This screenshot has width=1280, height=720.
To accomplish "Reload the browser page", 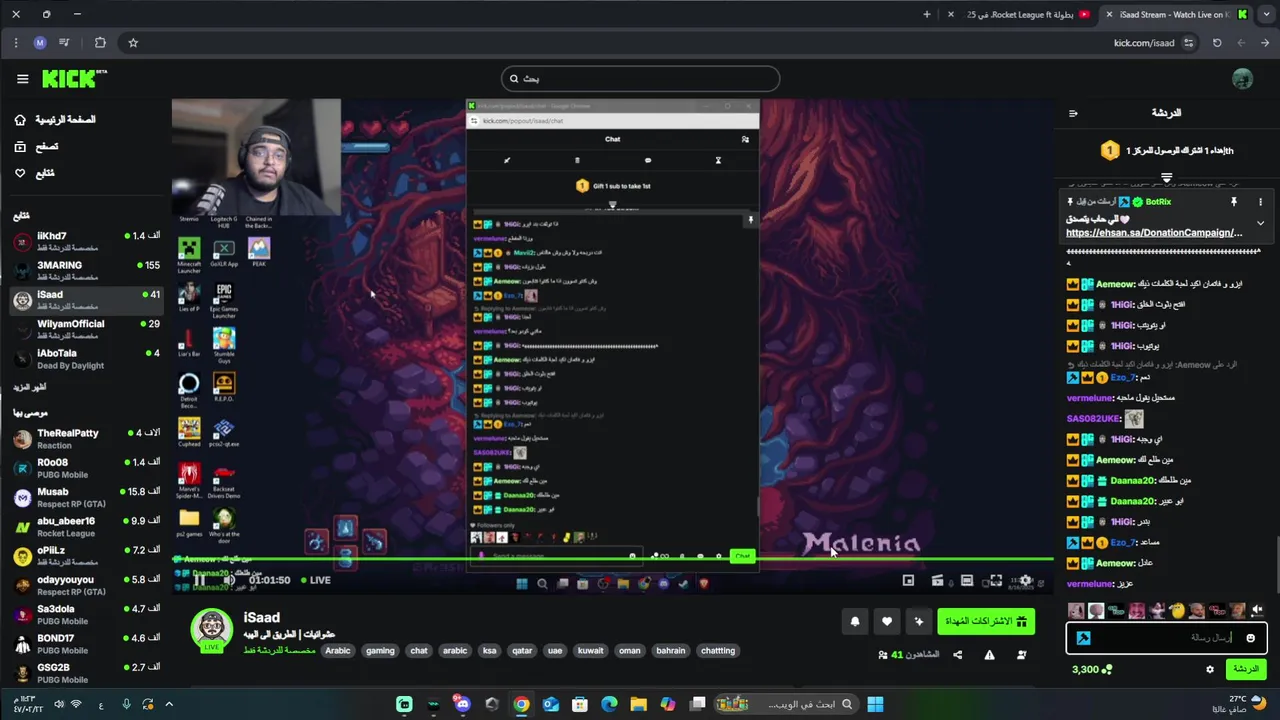I will 1217,43.
